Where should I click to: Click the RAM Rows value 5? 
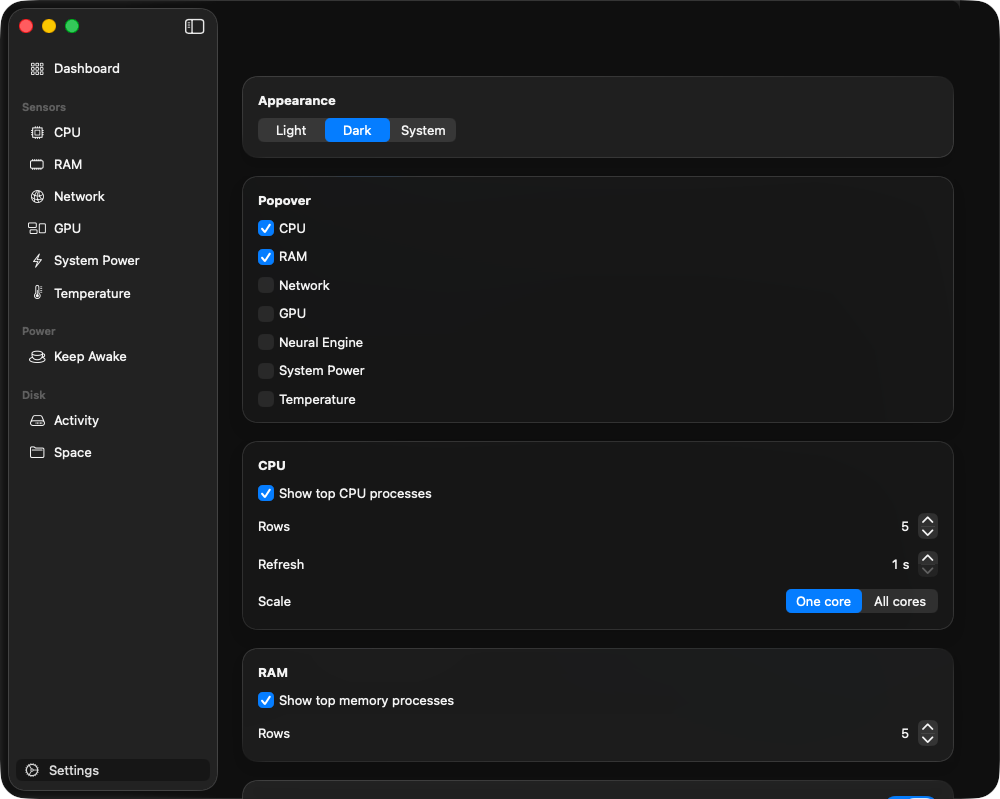tap(904, 733)
